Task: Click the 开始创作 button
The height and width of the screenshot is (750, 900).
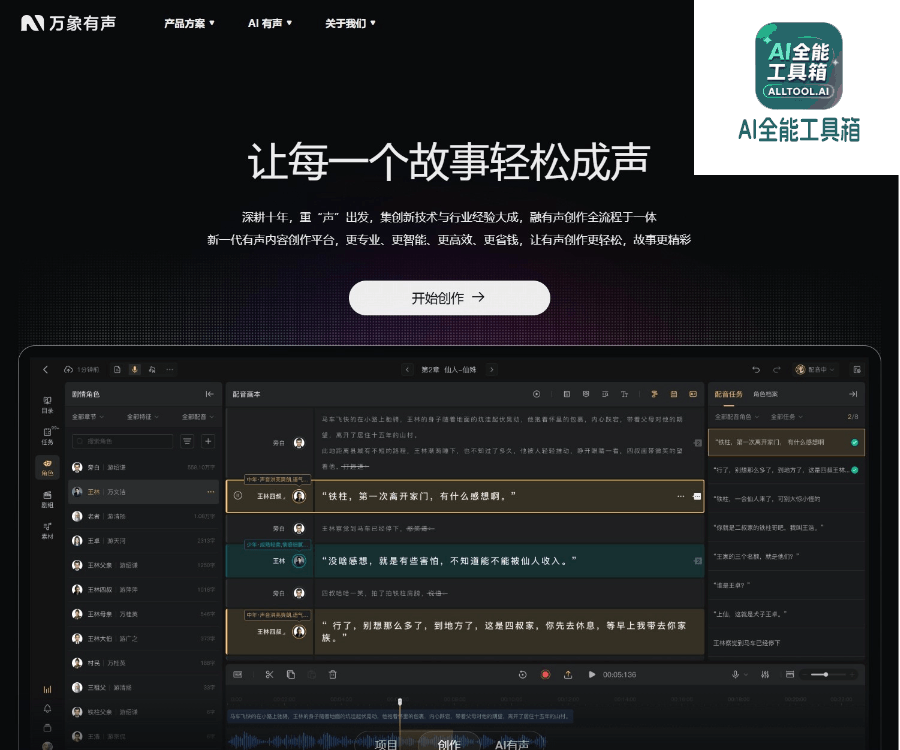Action: [x=449, y=297]
